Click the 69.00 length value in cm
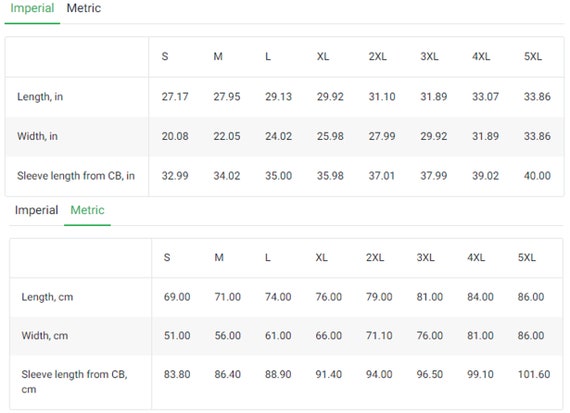 177,297
